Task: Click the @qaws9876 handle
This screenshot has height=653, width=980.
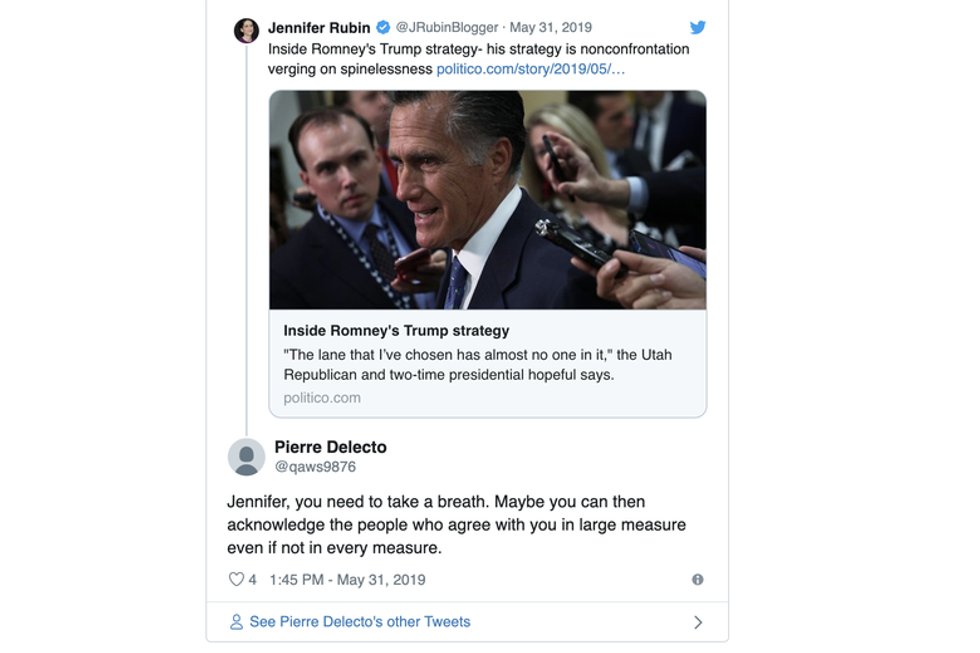Action: coord(315,467)
